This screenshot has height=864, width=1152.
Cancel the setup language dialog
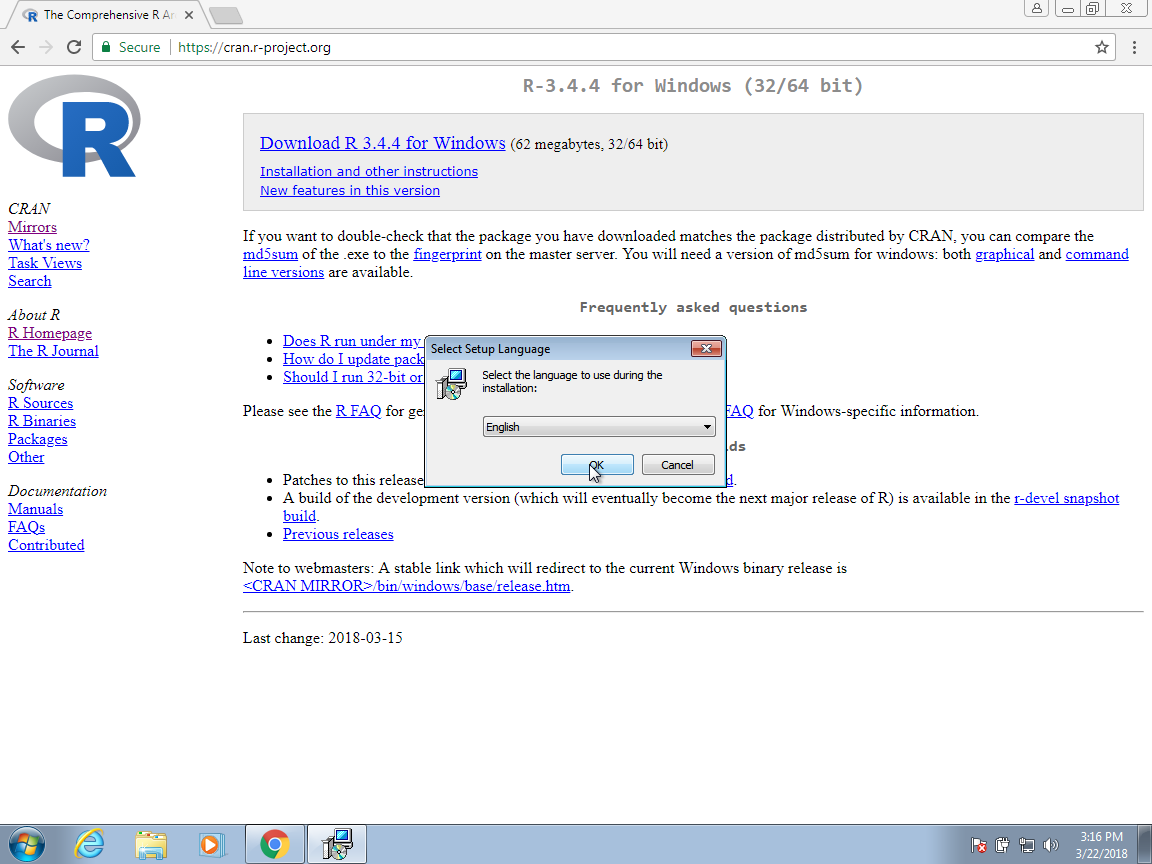677,465
